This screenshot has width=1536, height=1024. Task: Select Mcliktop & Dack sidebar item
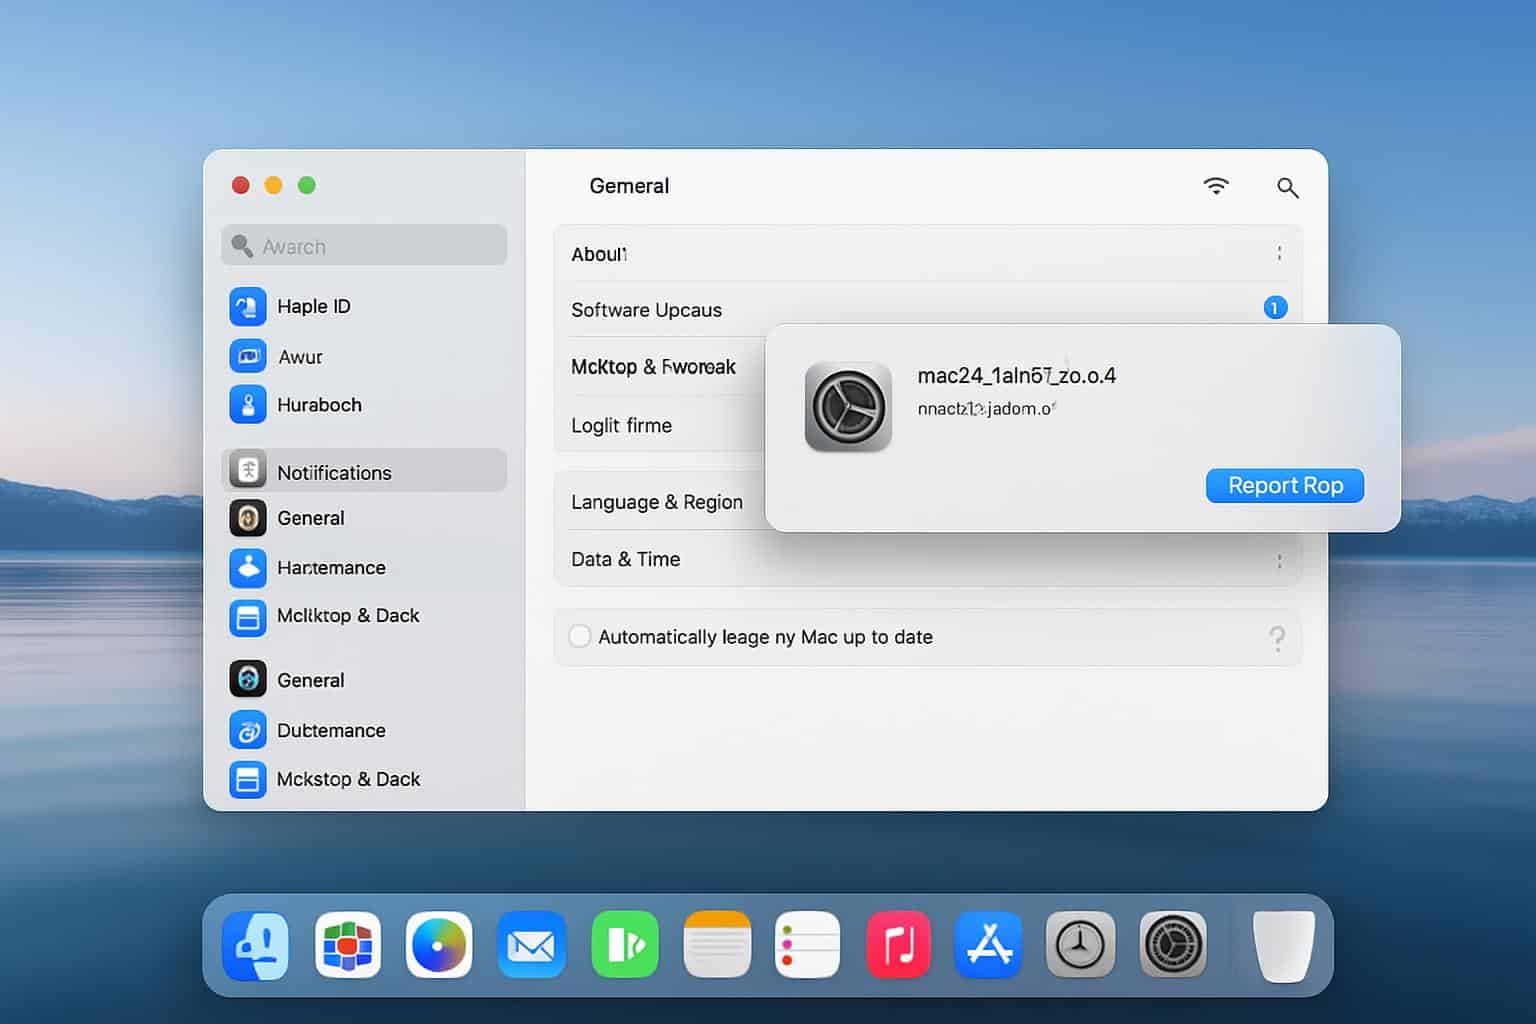click(347, 616)
